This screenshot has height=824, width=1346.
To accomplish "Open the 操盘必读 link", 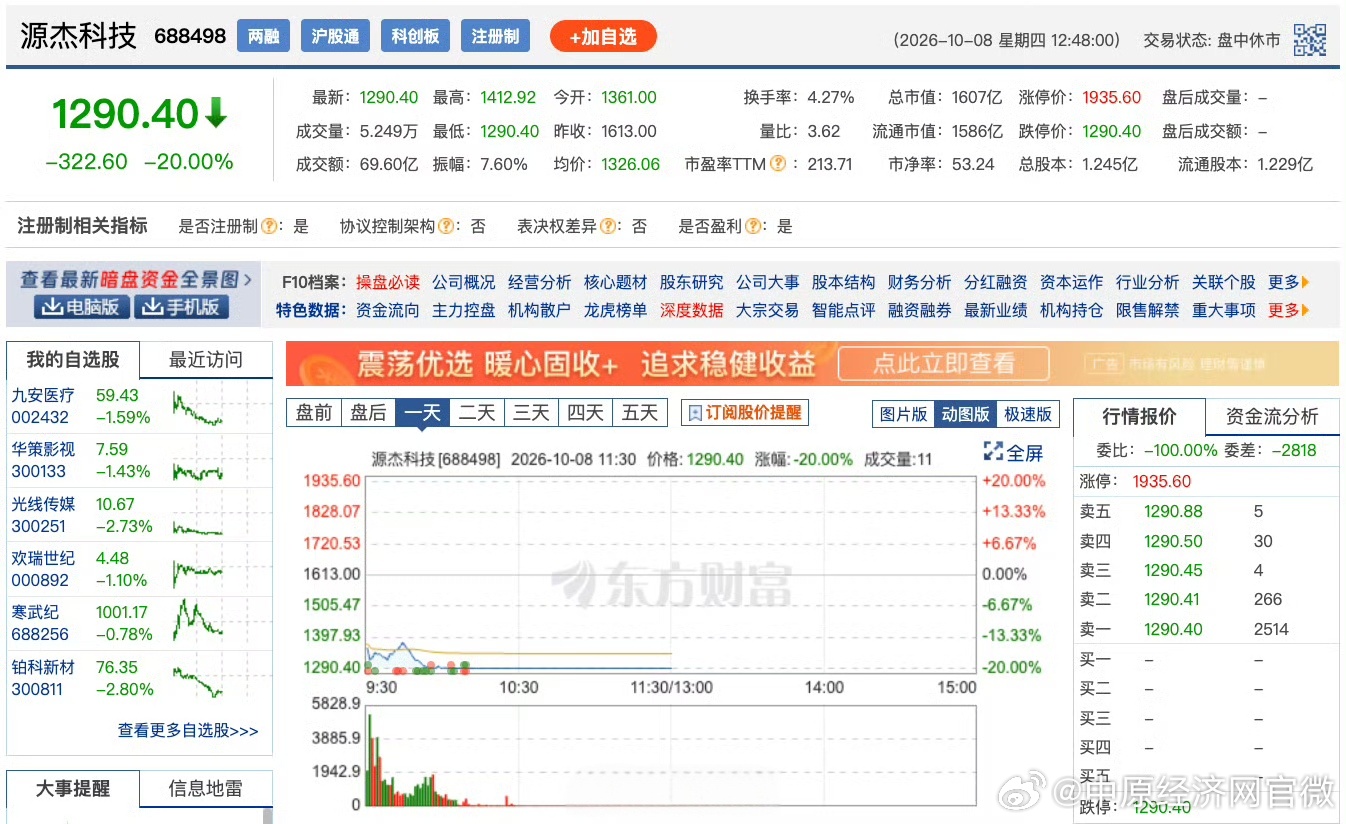I will 388,283.
